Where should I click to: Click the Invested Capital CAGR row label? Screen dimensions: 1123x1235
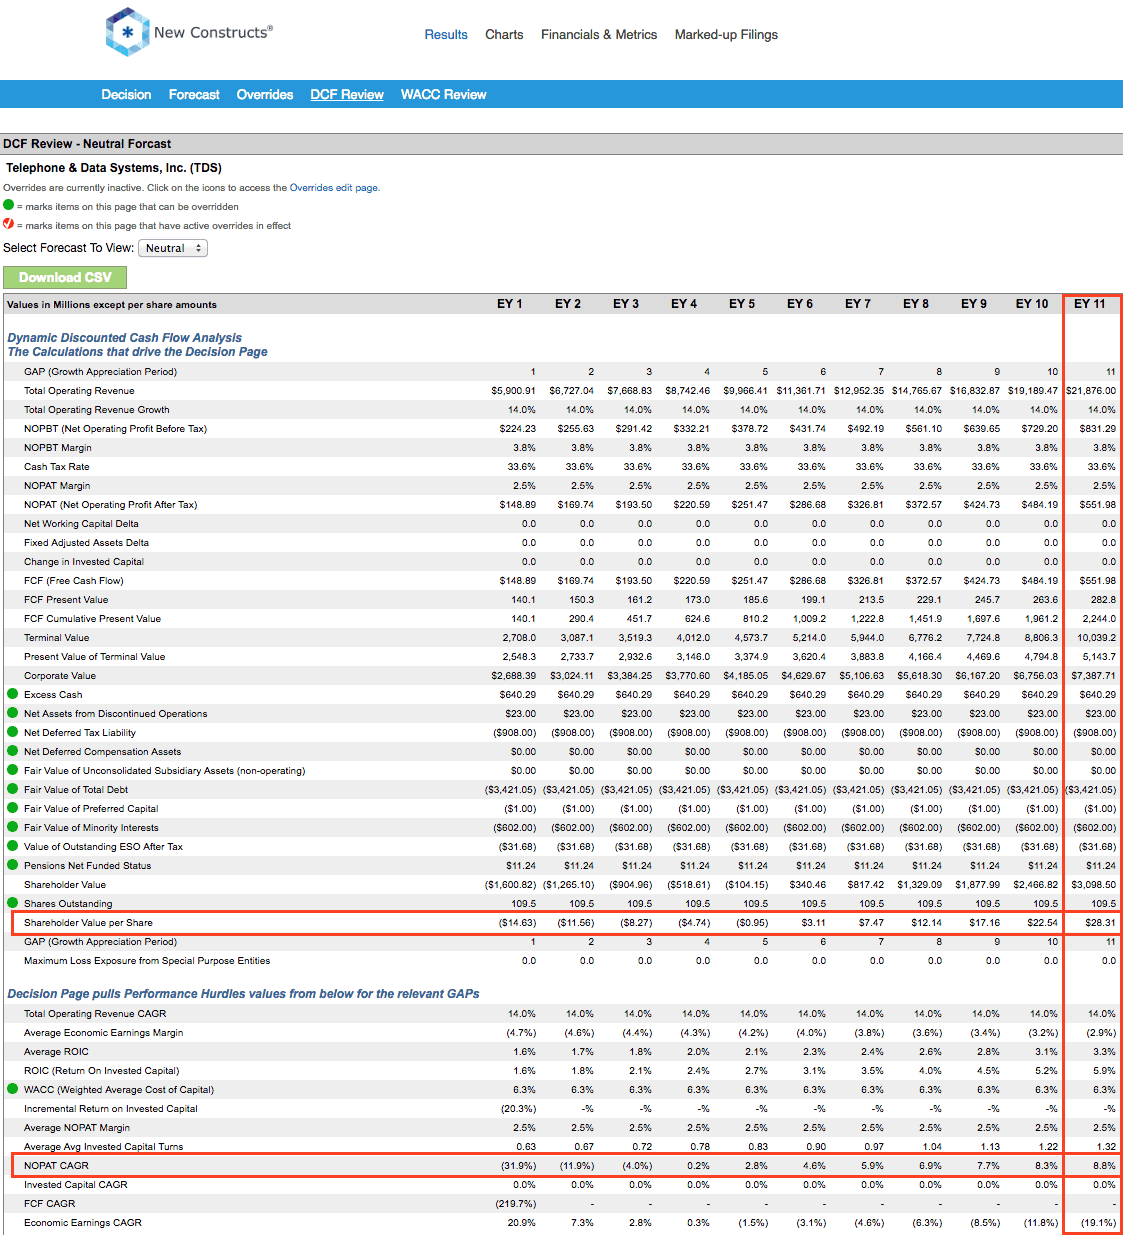click(76, 1184)
